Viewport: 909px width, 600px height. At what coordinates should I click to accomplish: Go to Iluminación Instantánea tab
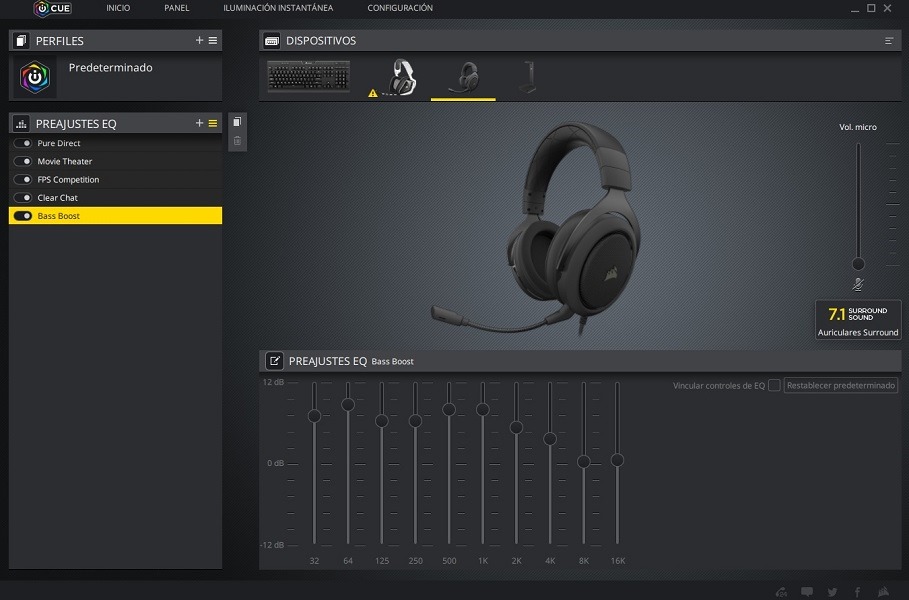278,9
